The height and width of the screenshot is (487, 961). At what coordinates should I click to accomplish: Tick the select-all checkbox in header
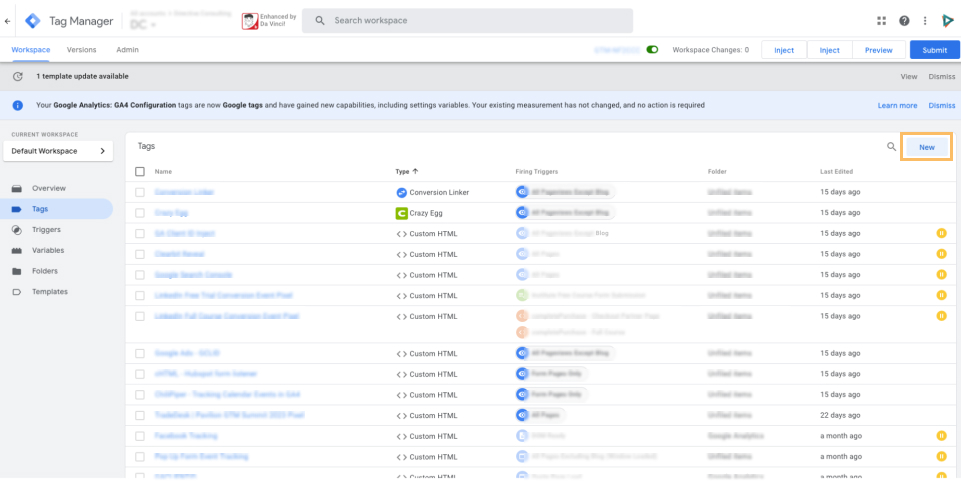[x=140, y=172]
